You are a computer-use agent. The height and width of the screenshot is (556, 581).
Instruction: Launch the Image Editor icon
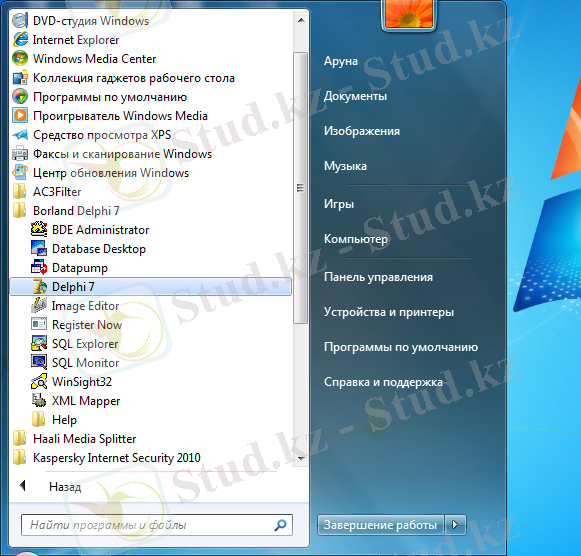[x=39, y=306]
